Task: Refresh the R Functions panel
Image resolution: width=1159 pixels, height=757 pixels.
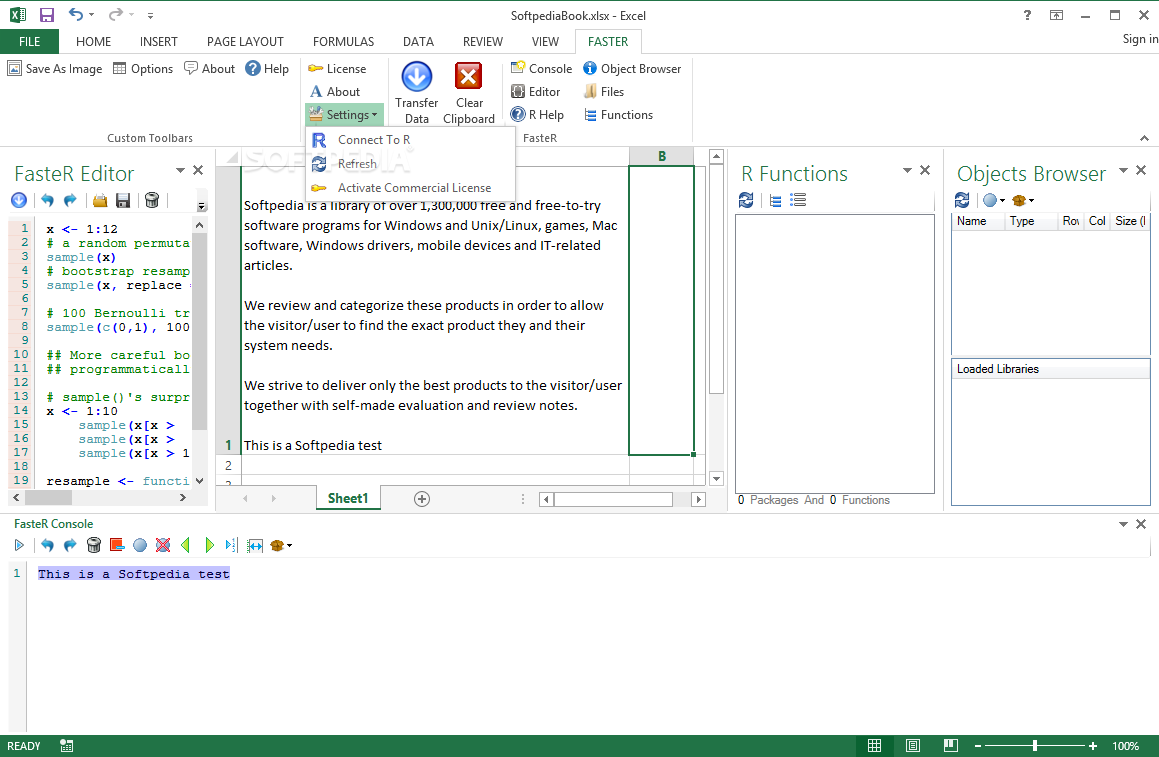Action: pyautogui.click(x=747, y=200)
